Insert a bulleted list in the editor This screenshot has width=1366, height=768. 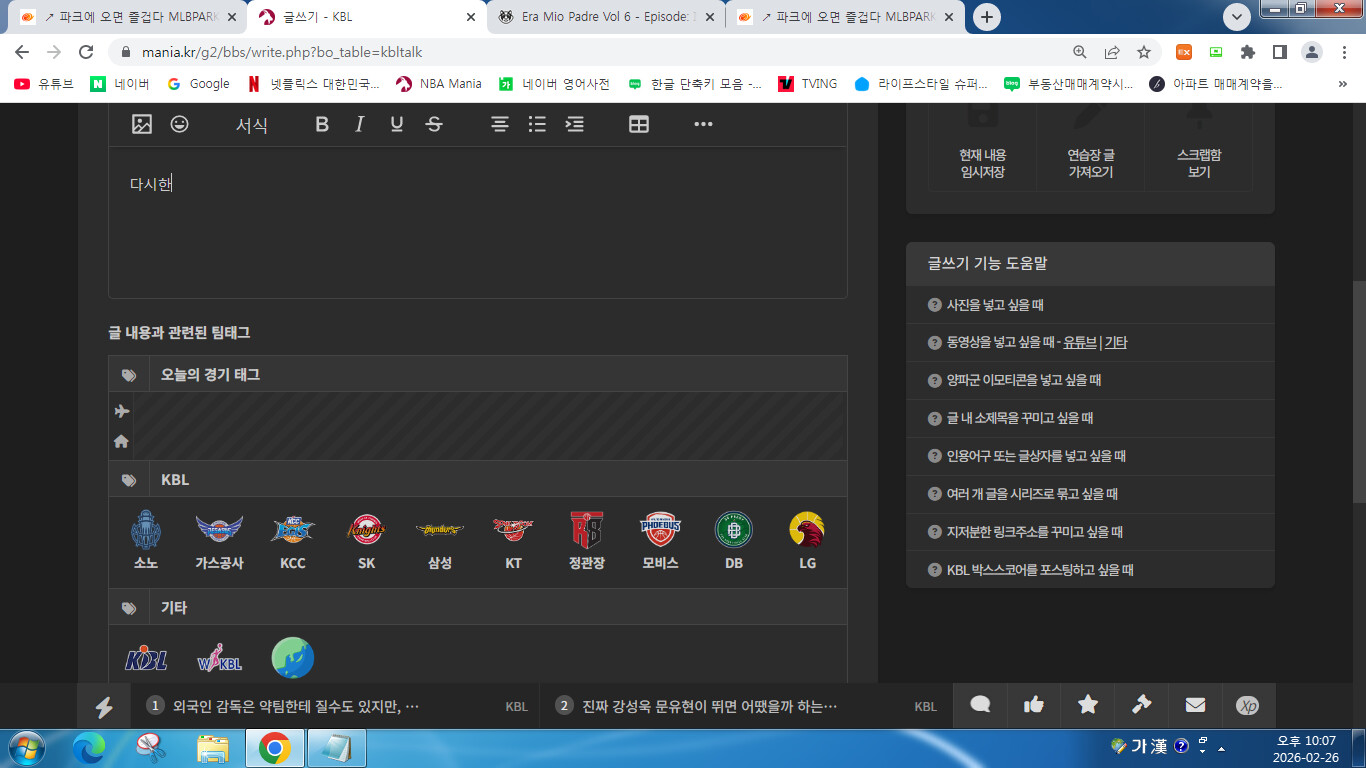(x=537, y=124)
